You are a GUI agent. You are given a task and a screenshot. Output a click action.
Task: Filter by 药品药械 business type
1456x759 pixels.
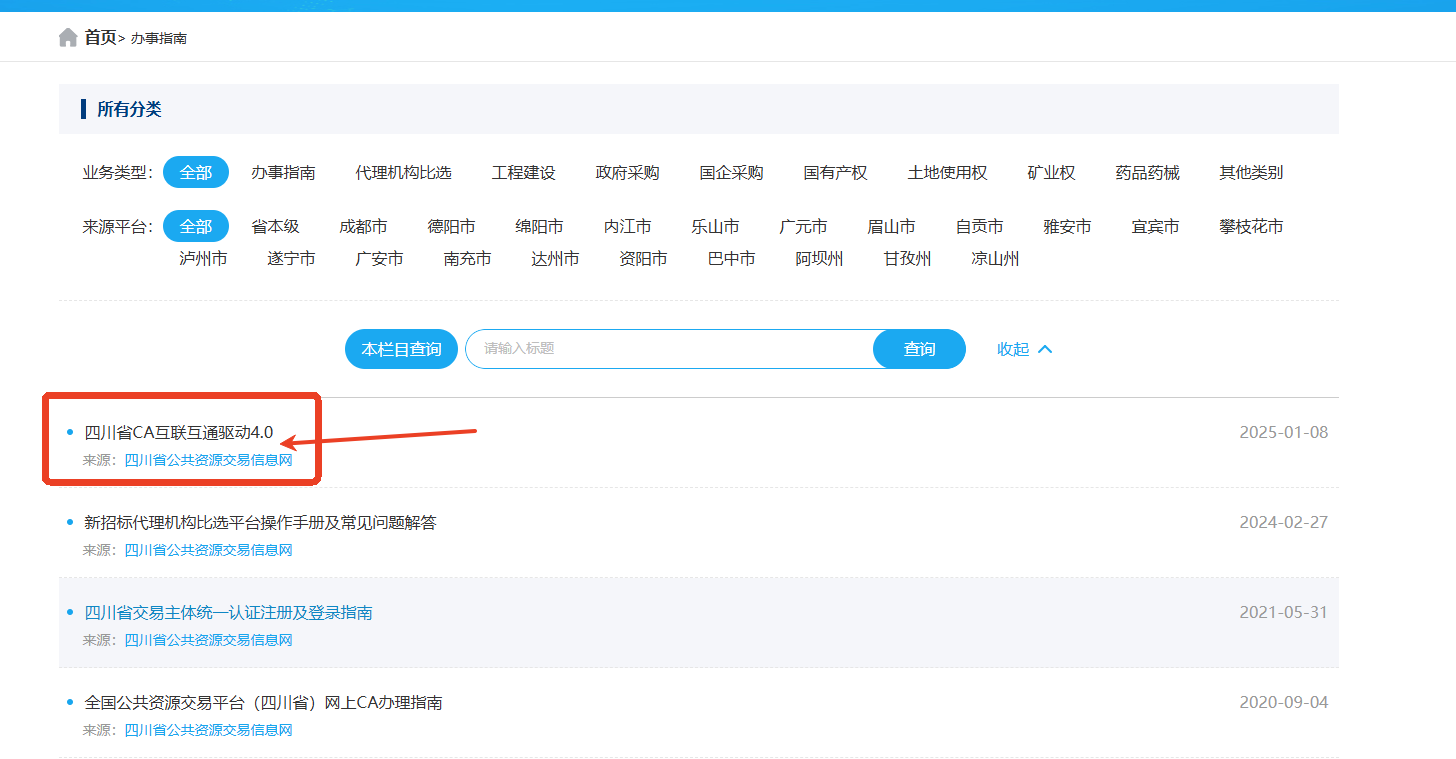(x=1147, y=172)
